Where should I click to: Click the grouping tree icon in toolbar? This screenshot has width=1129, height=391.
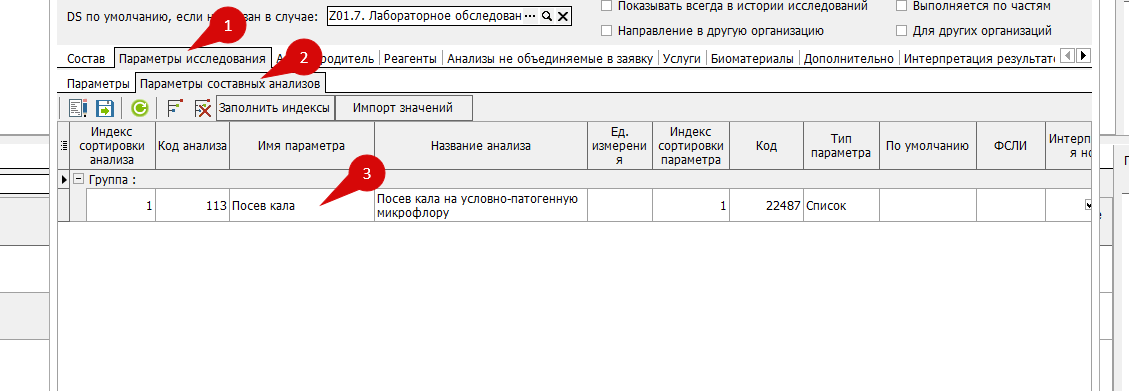click(x=175, y=108)
